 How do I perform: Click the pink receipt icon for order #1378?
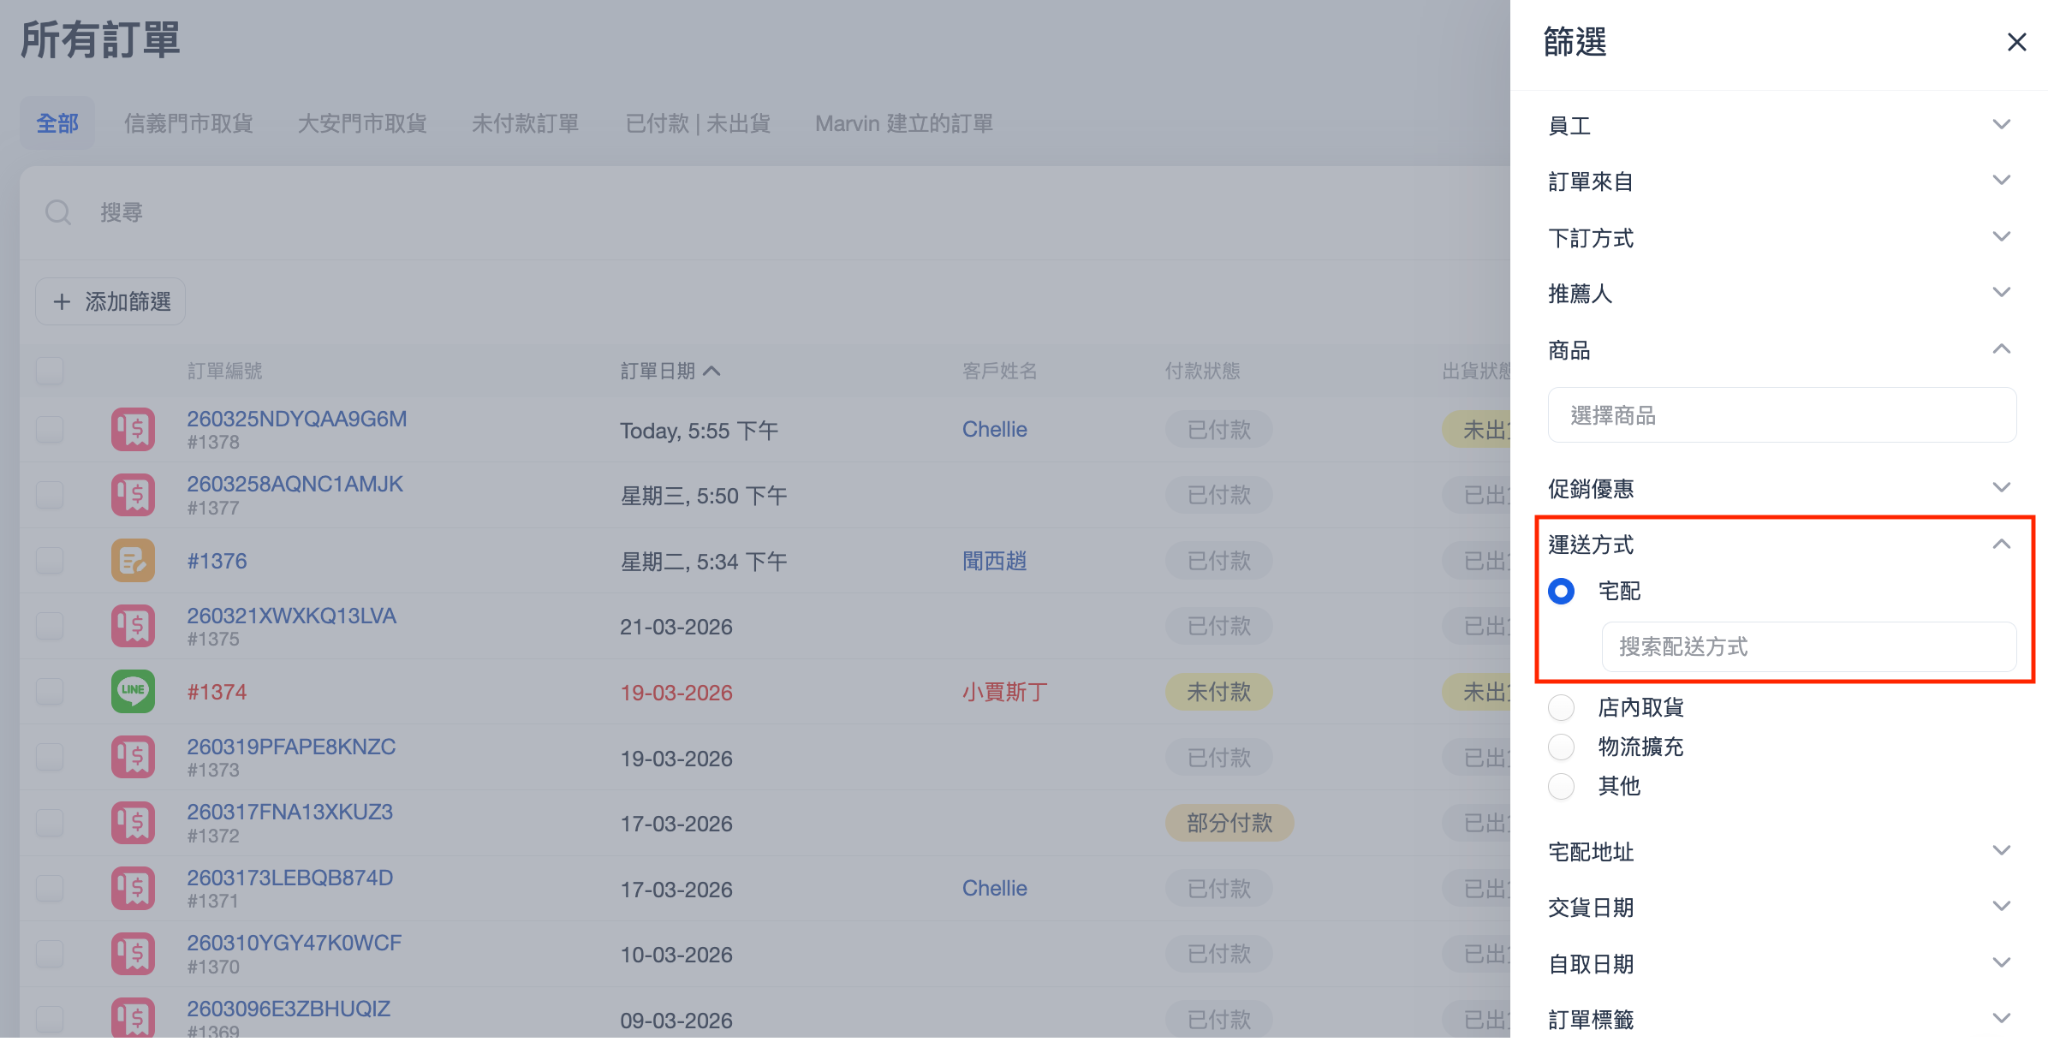[x=133, y=430]
